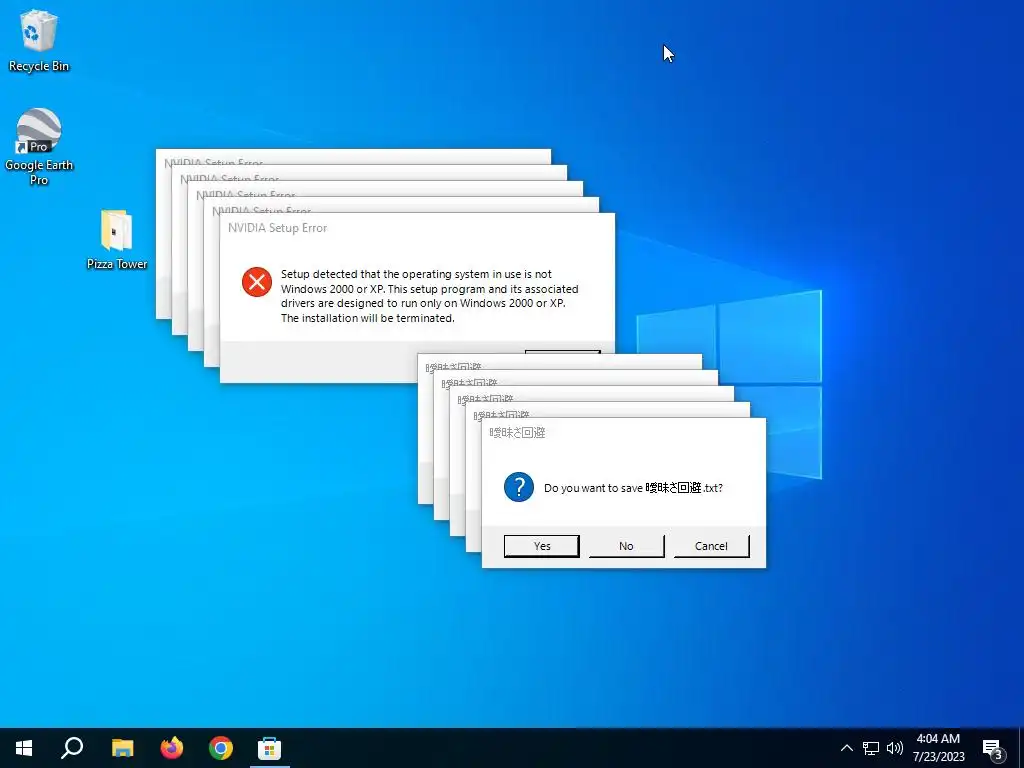Open the notification center icon
Viewport: 1024px width, 768px height.
coord(993,749)
